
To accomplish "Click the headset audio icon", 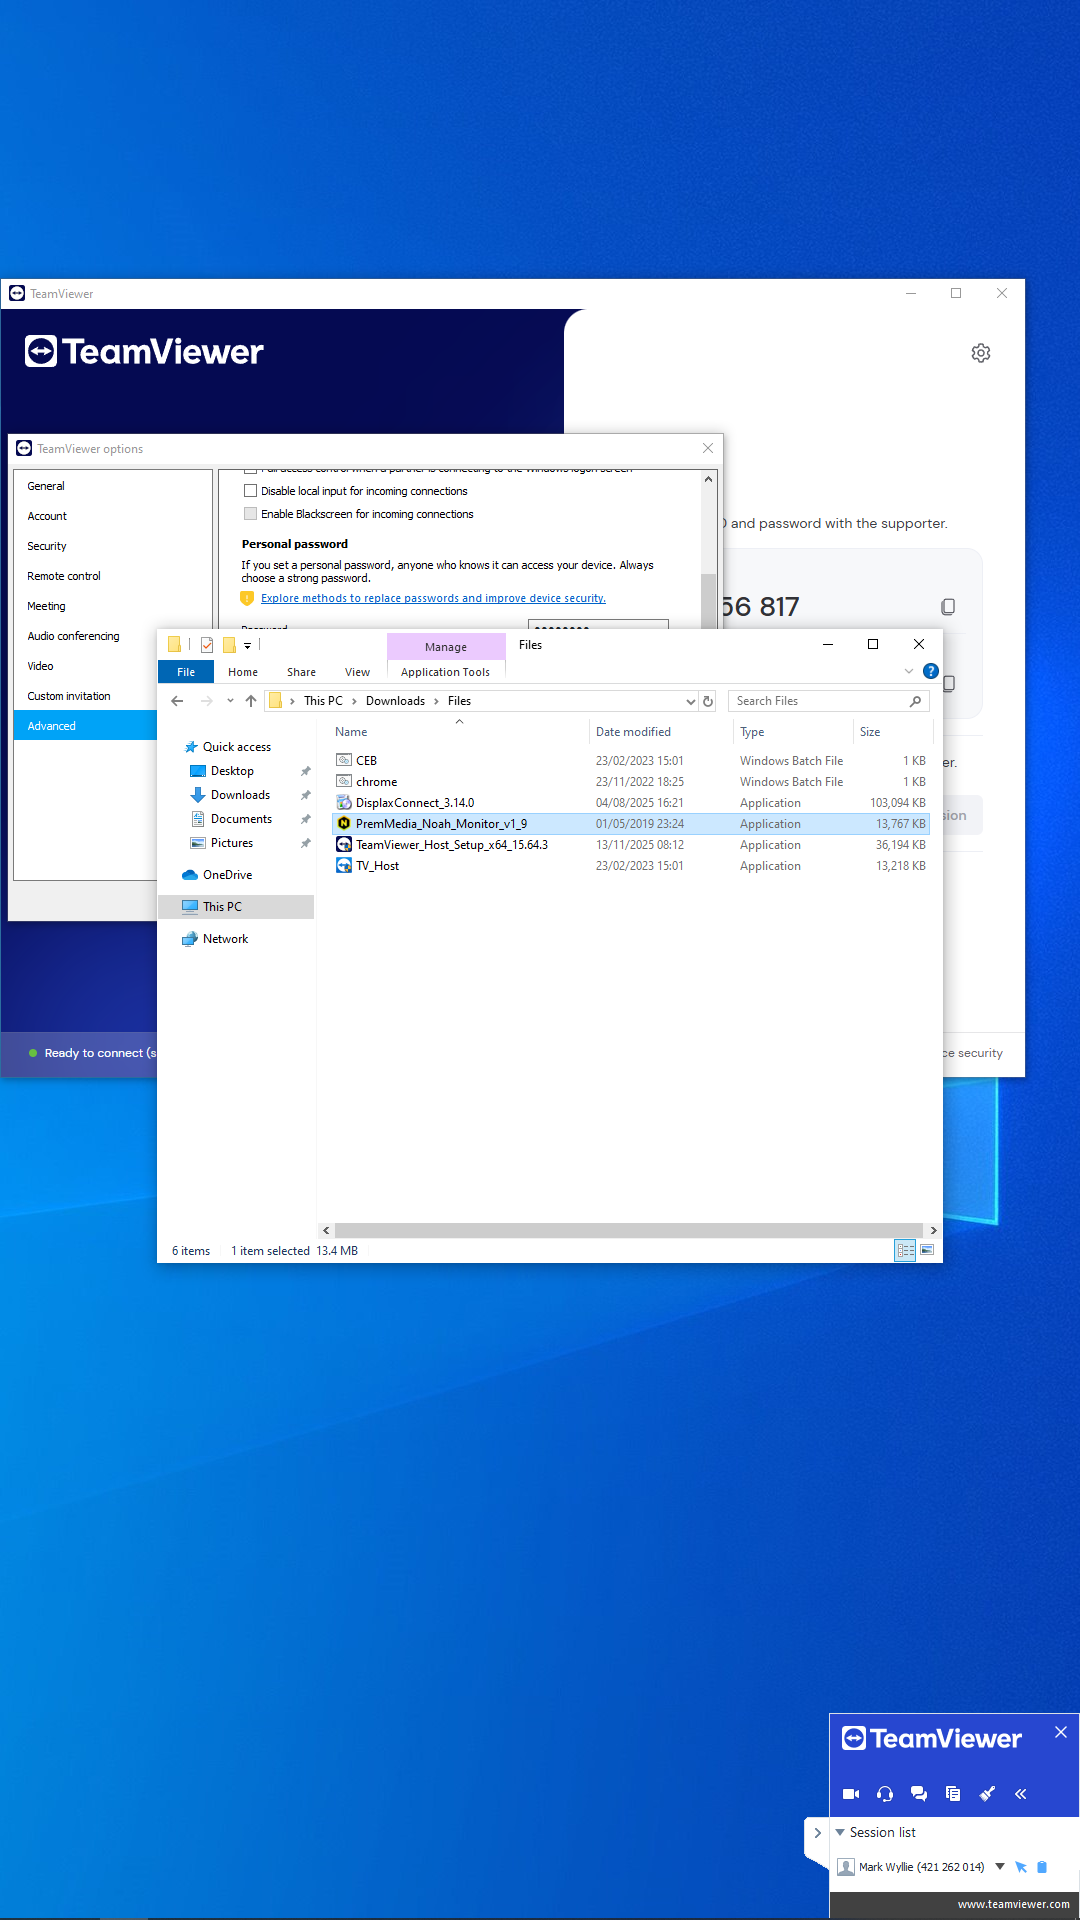I will coord(885,1794).
